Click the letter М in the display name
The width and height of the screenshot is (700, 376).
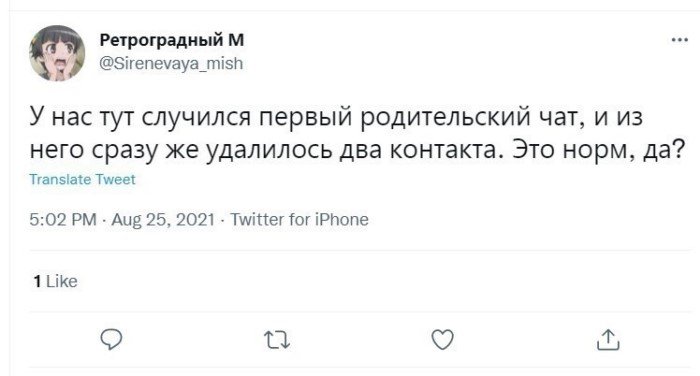[x=237, y=40]
